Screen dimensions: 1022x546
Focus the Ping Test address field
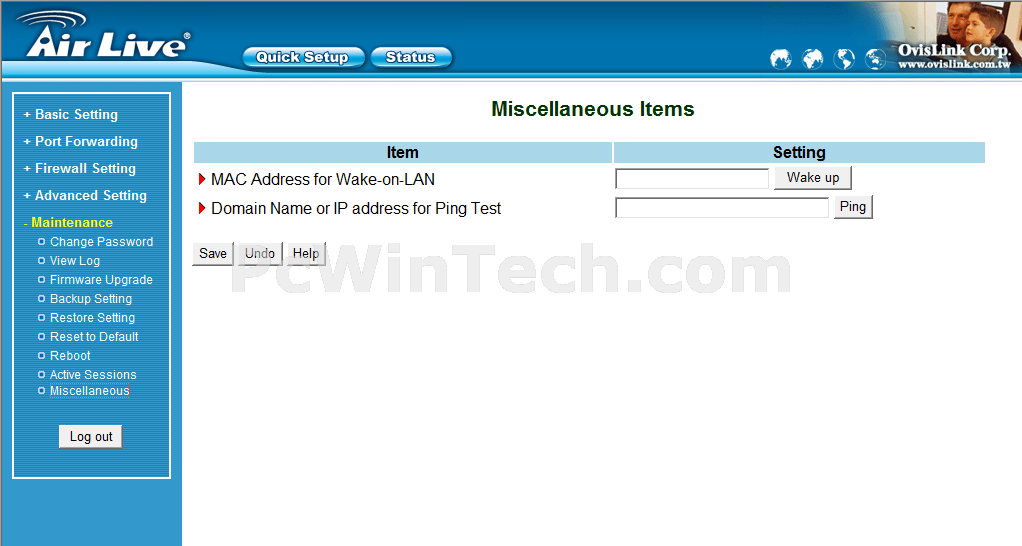[722, 208]
